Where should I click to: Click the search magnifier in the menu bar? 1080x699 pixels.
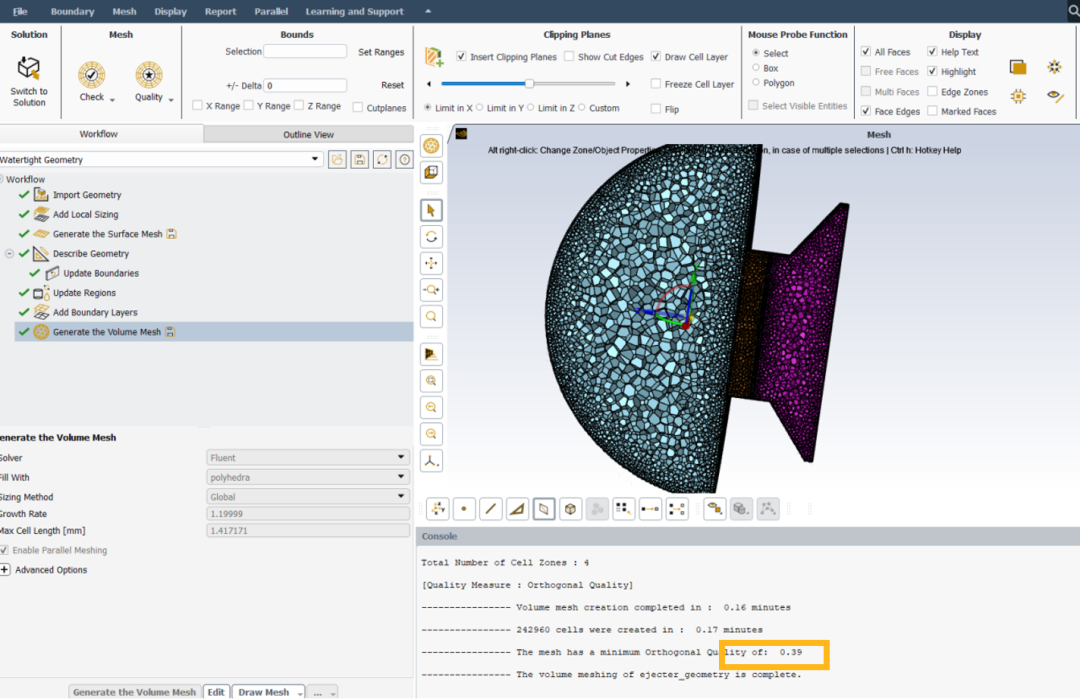[1073, 11]
